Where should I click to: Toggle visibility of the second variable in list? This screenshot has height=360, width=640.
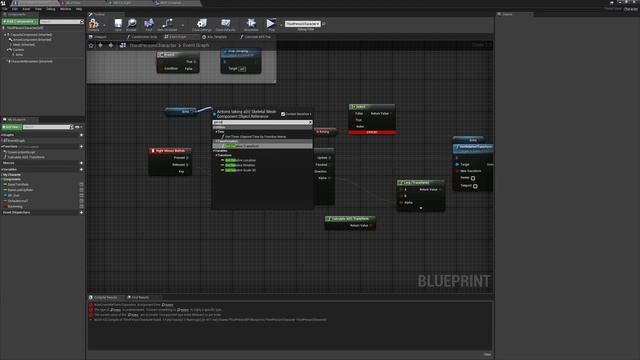click(x=82, y=190)
